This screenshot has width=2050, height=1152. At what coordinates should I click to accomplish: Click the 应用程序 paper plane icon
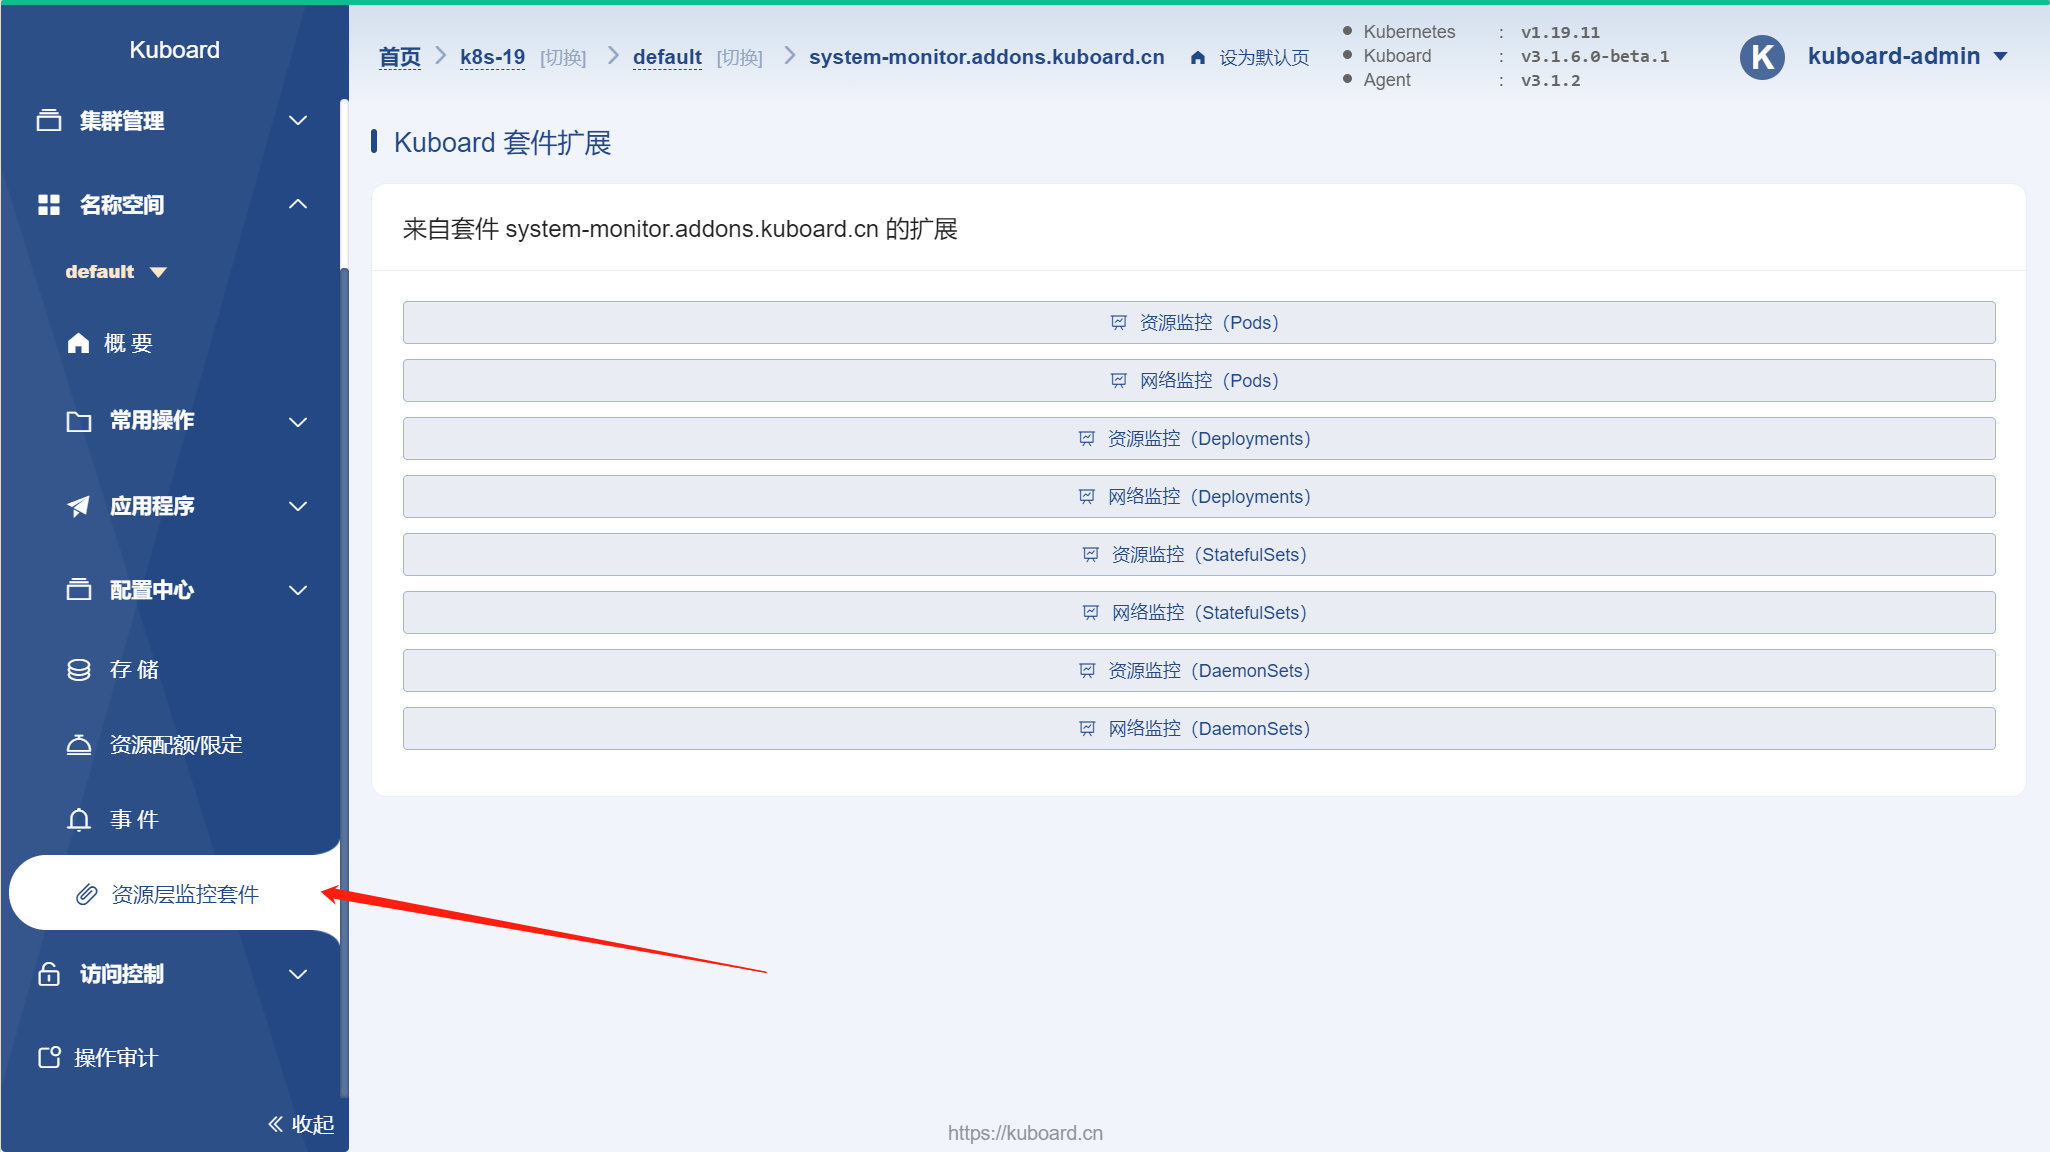tap(79, 506)
